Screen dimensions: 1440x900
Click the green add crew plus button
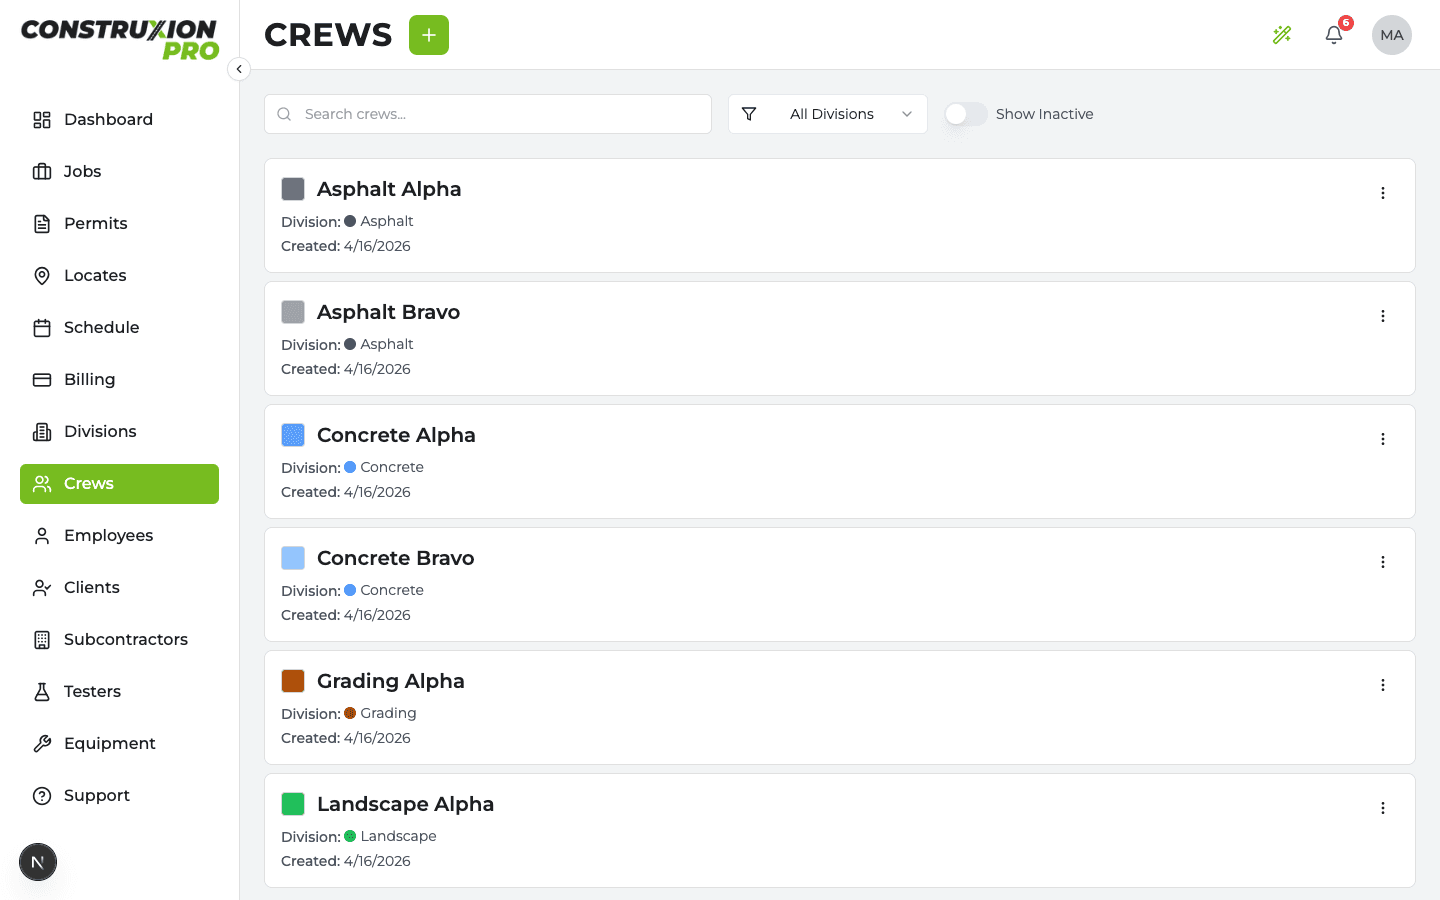(429, 35)
